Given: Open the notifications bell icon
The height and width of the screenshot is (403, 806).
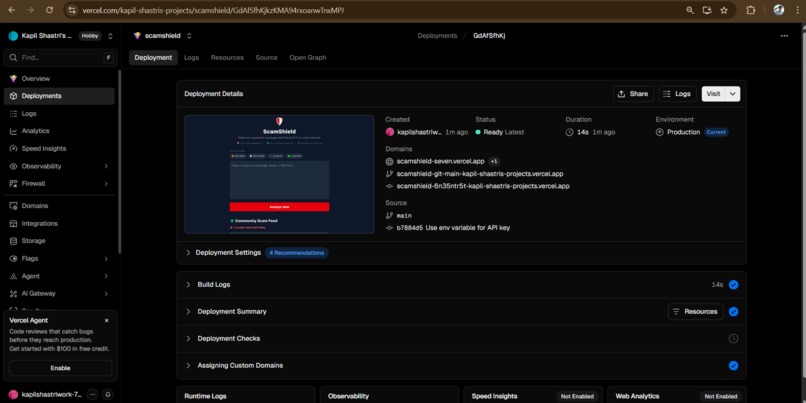Looking at the screenshot, I should point(107,394).
